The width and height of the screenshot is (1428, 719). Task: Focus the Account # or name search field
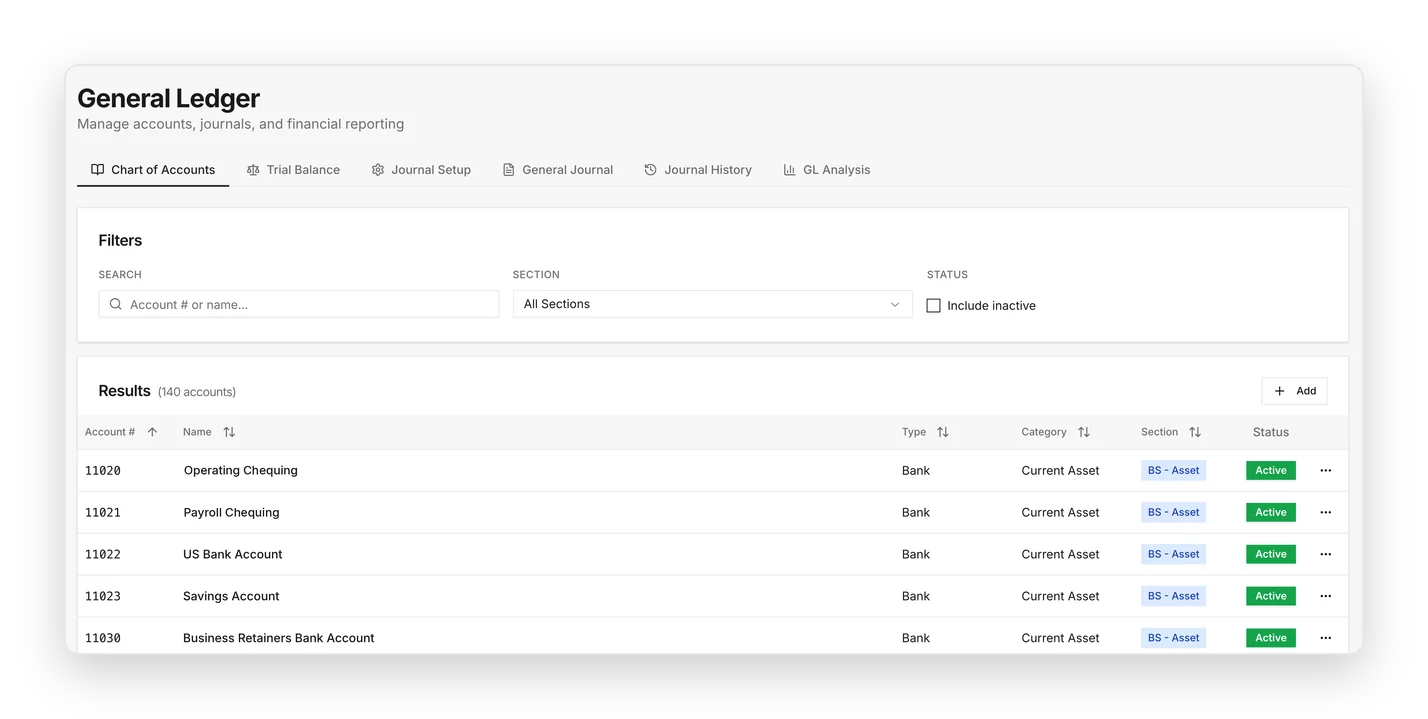tap(299, 304)
